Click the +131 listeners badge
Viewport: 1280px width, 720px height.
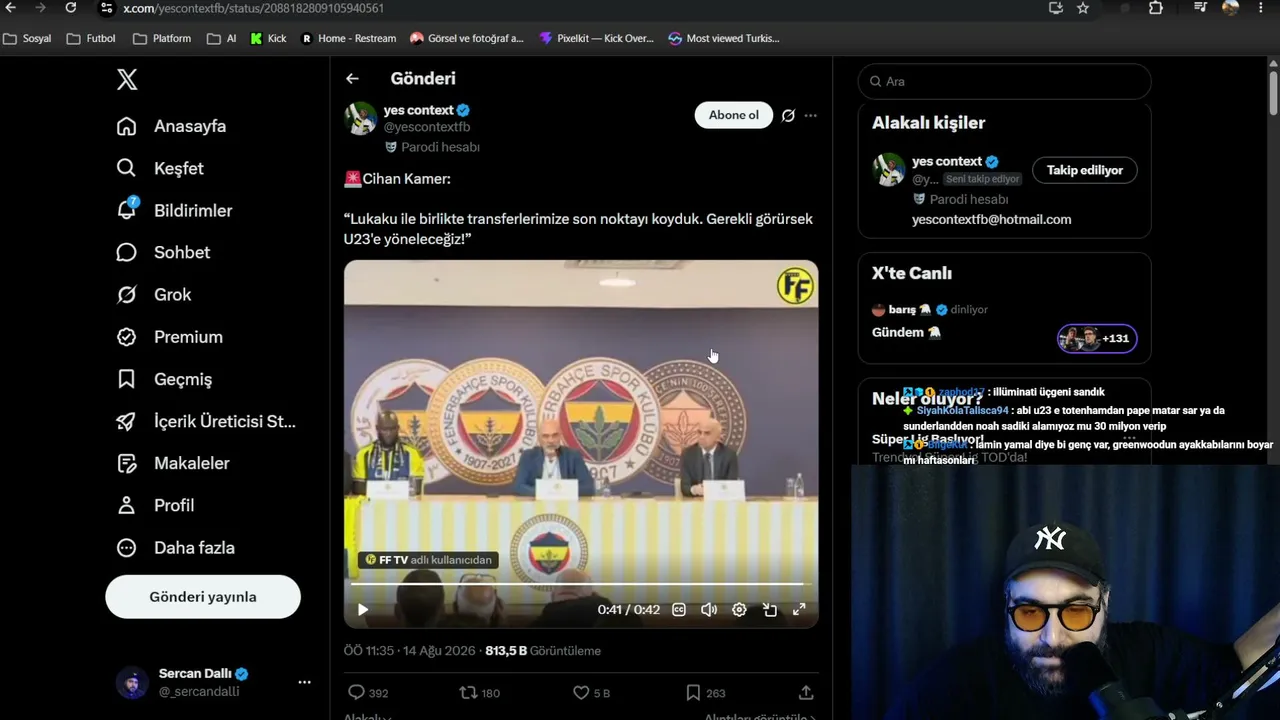click(1097, 339)
